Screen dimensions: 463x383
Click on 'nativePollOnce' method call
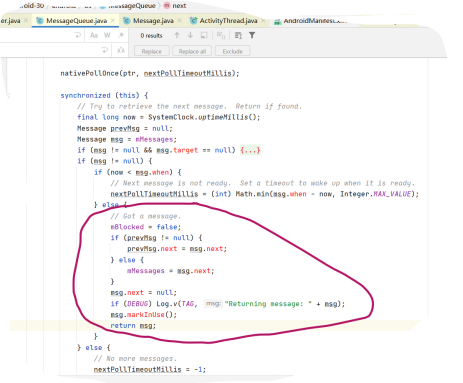pyautogui.click(x=90, y=73)
